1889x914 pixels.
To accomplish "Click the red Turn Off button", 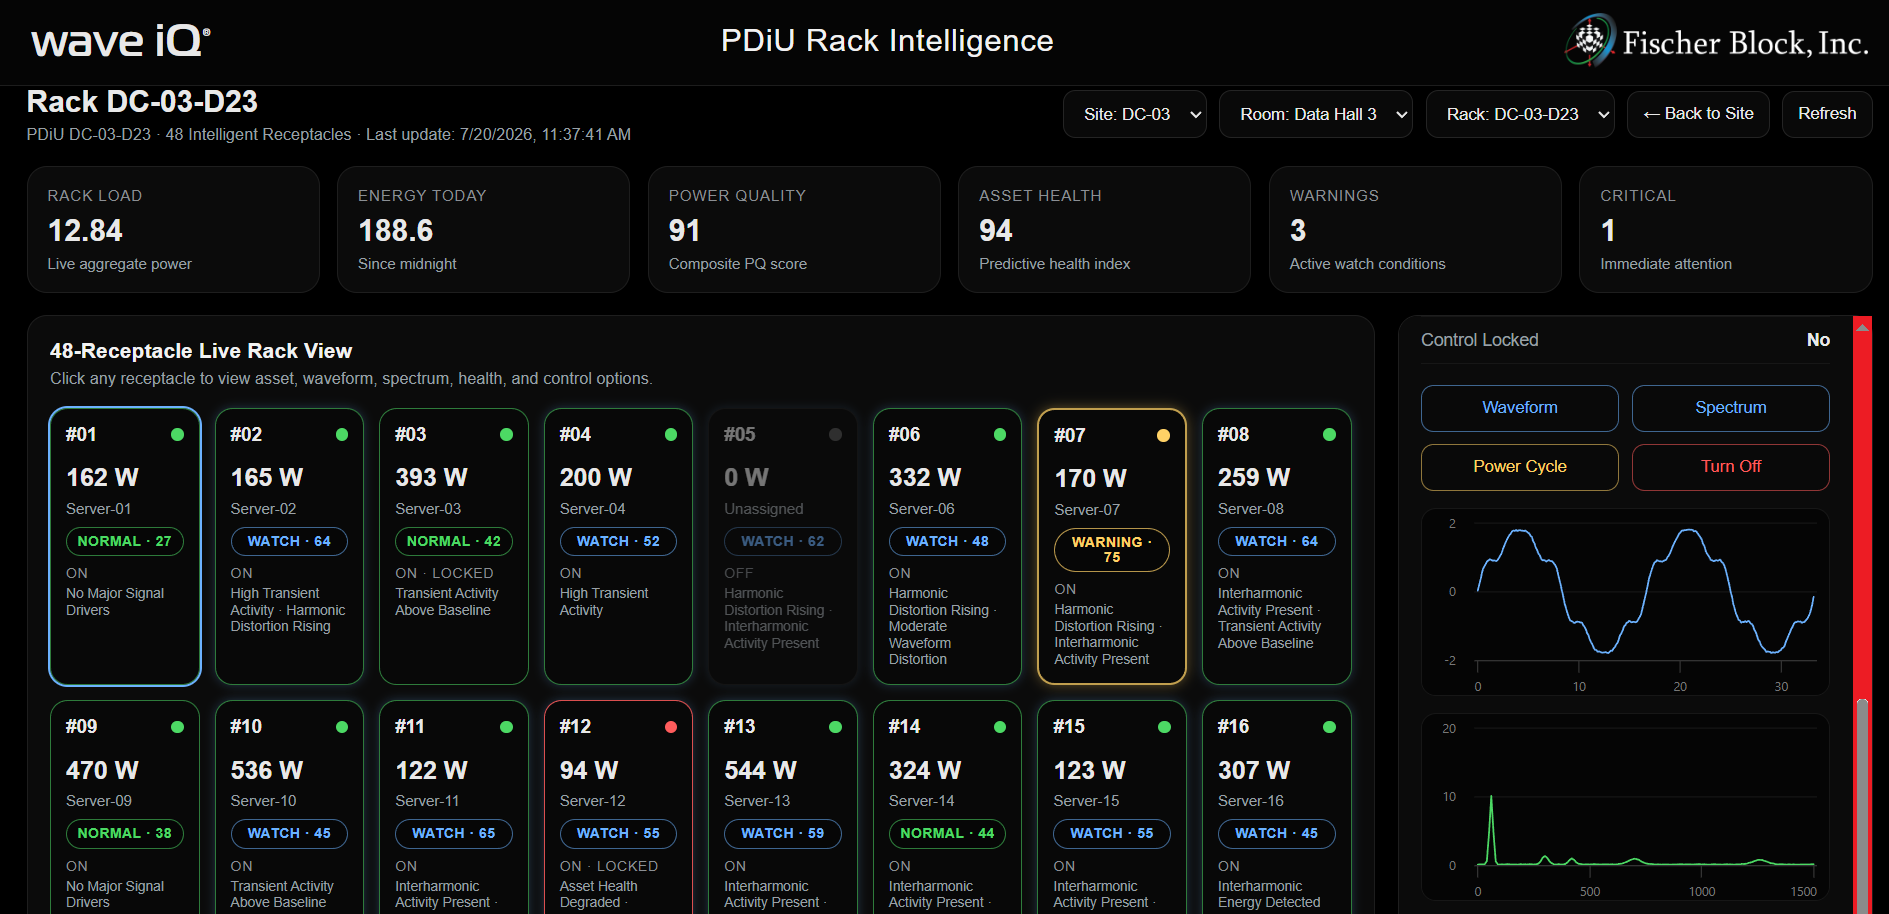I will (1730, 467).
